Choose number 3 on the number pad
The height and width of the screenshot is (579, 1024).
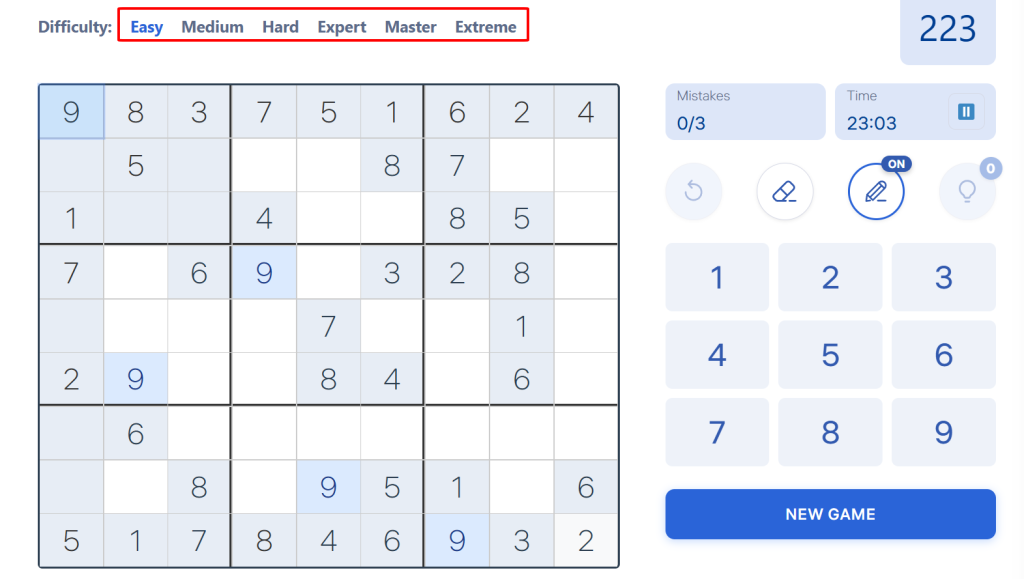pos(943,277)
